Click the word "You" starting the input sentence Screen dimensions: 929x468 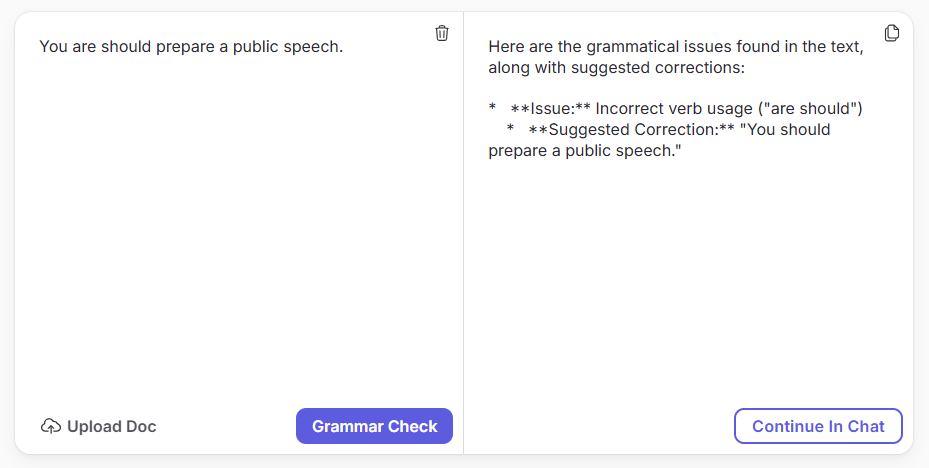(x=53, y=46)
